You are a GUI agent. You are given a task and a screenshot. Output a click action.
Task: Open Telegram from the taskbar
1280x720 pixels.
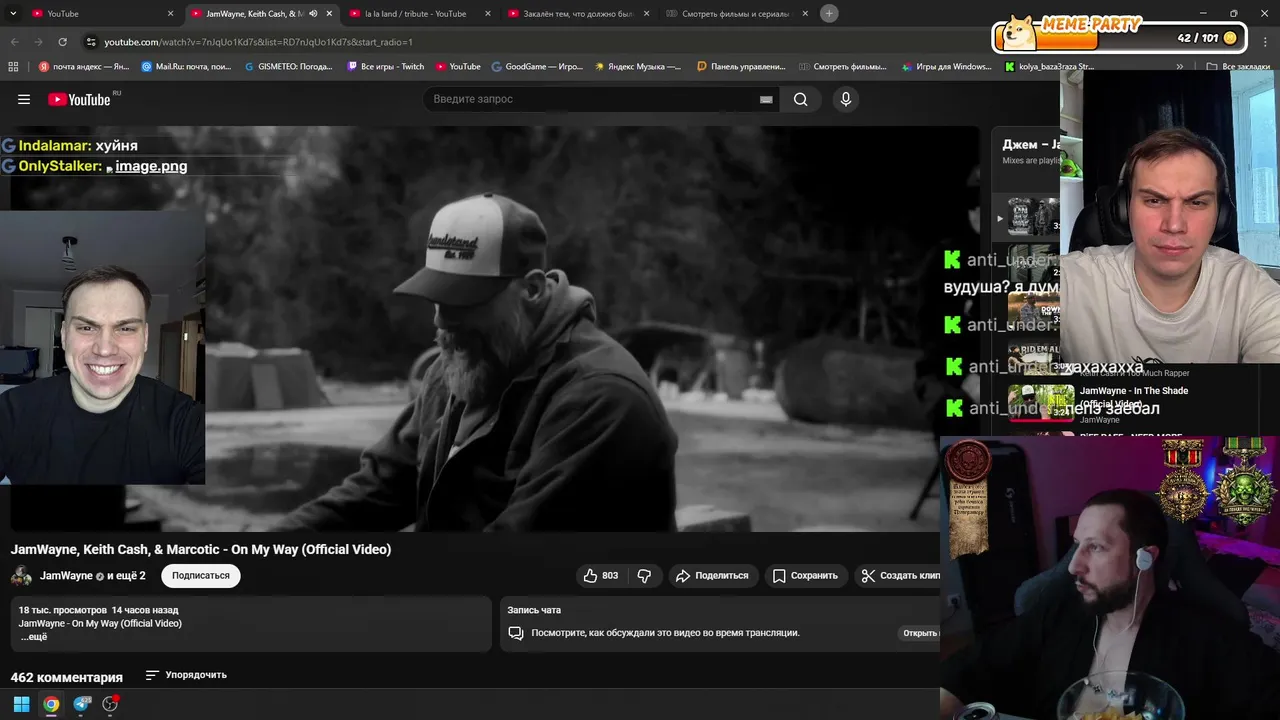82,704
